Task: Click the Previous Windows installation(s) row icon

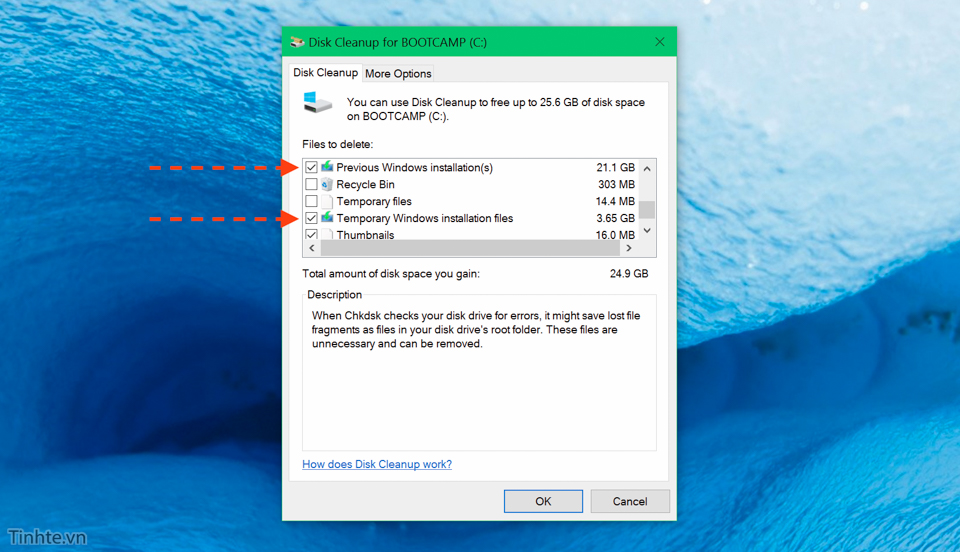Action: (327, 167)
